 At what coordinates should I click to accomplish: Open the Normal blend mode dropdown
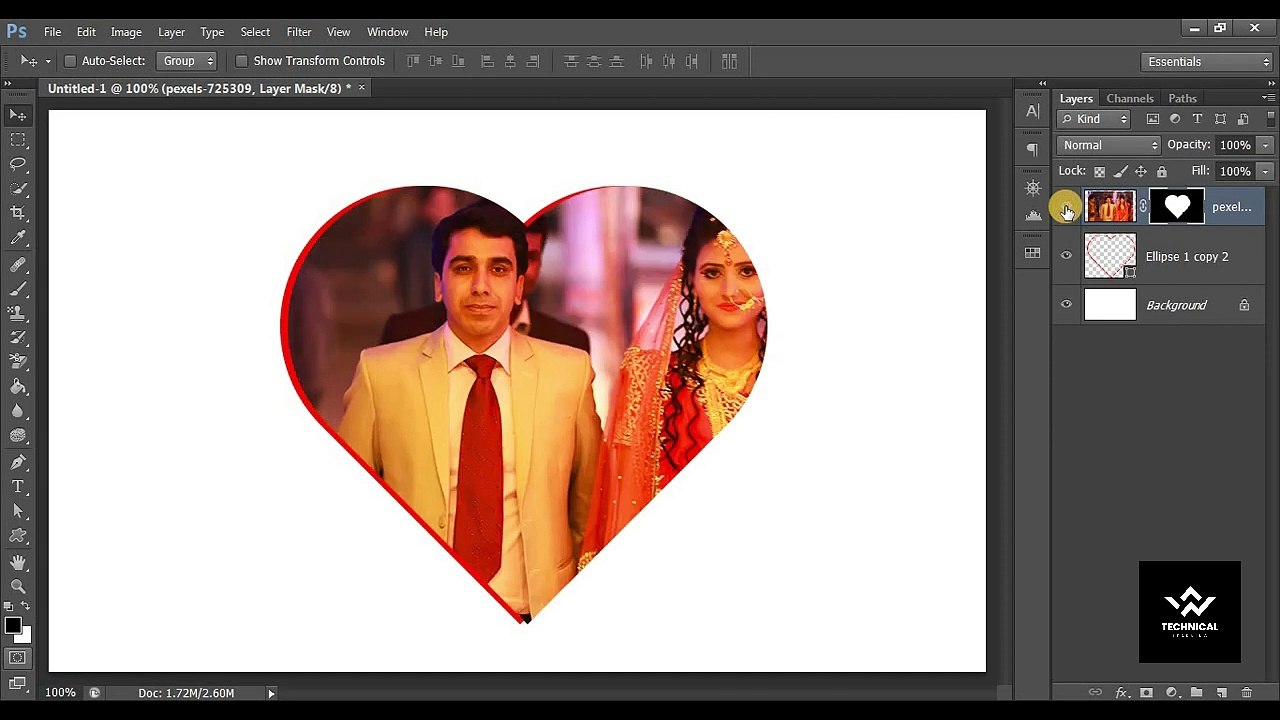pos(1109,145)
